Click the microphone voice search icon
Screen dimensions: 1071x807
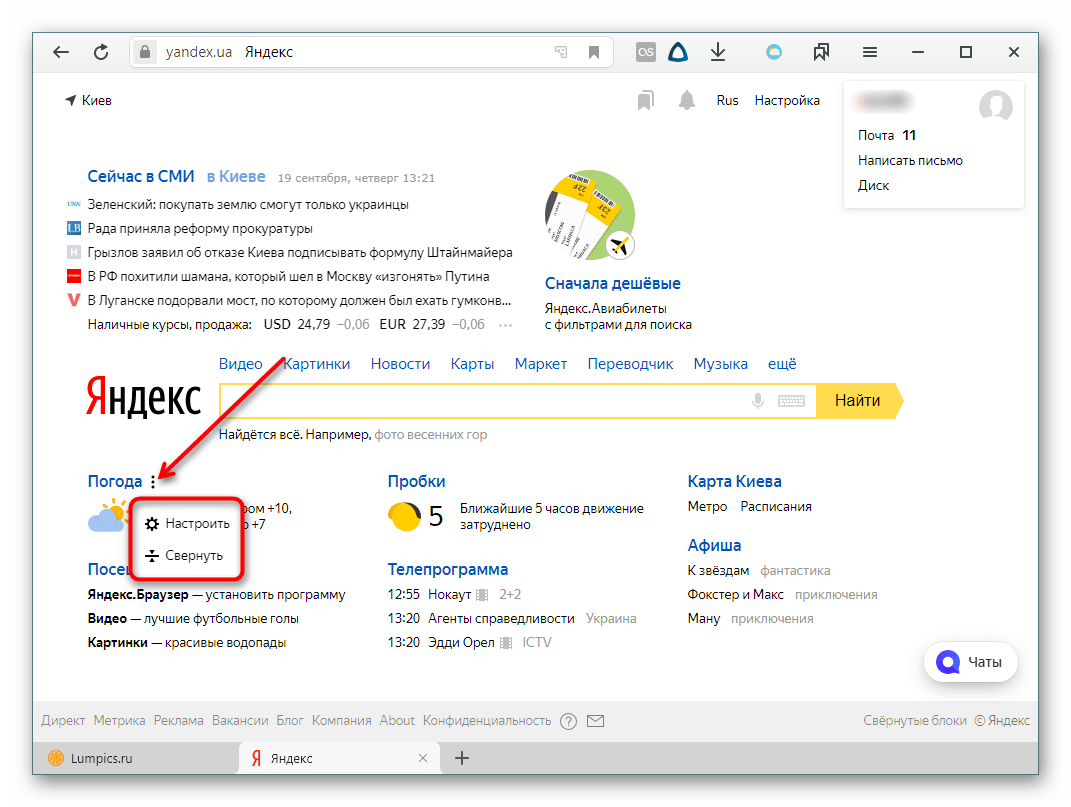[758, 401]
